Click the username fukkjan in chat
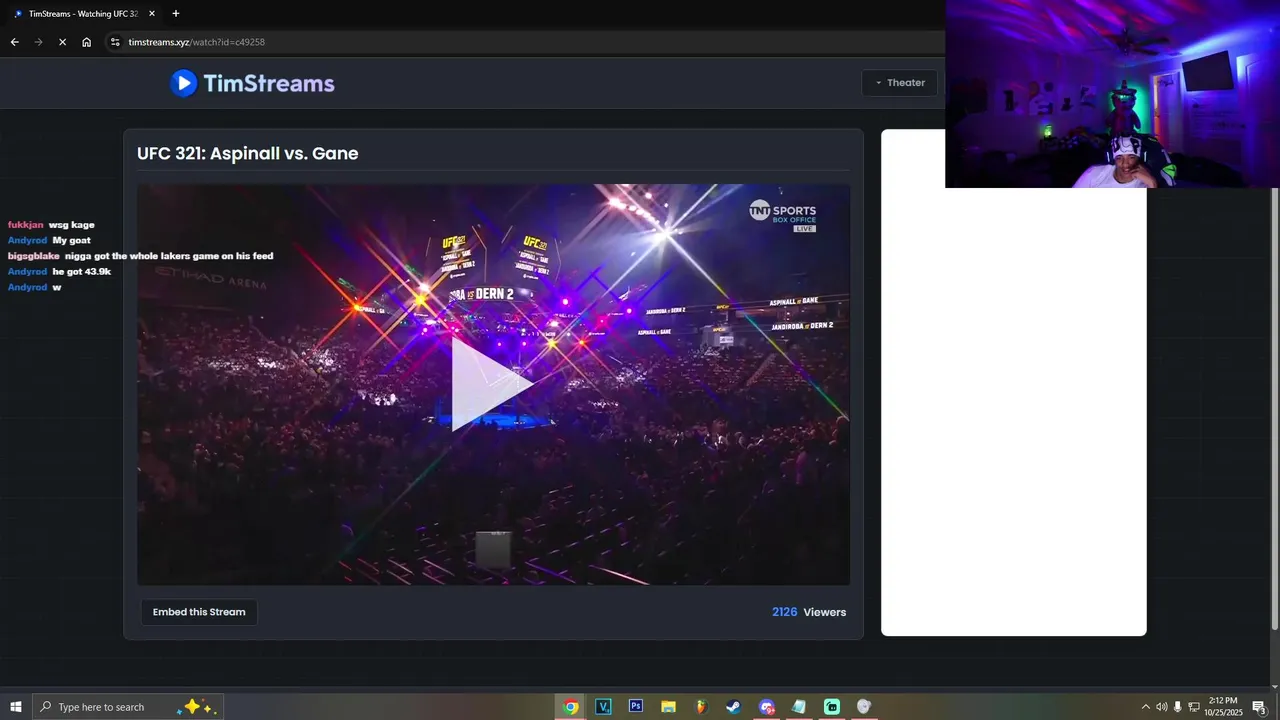The image size is (1280, 720). point(26,225)
